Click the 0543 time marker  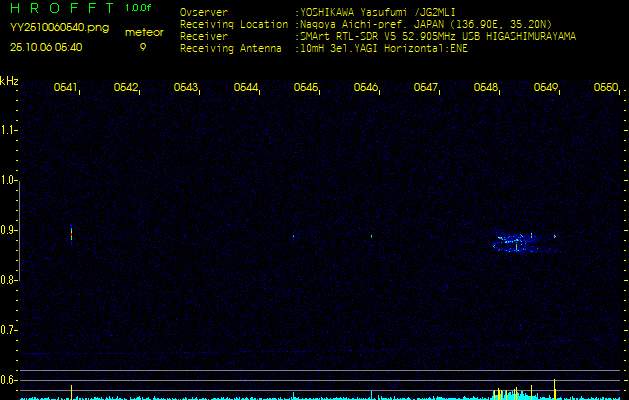(185, 87)
